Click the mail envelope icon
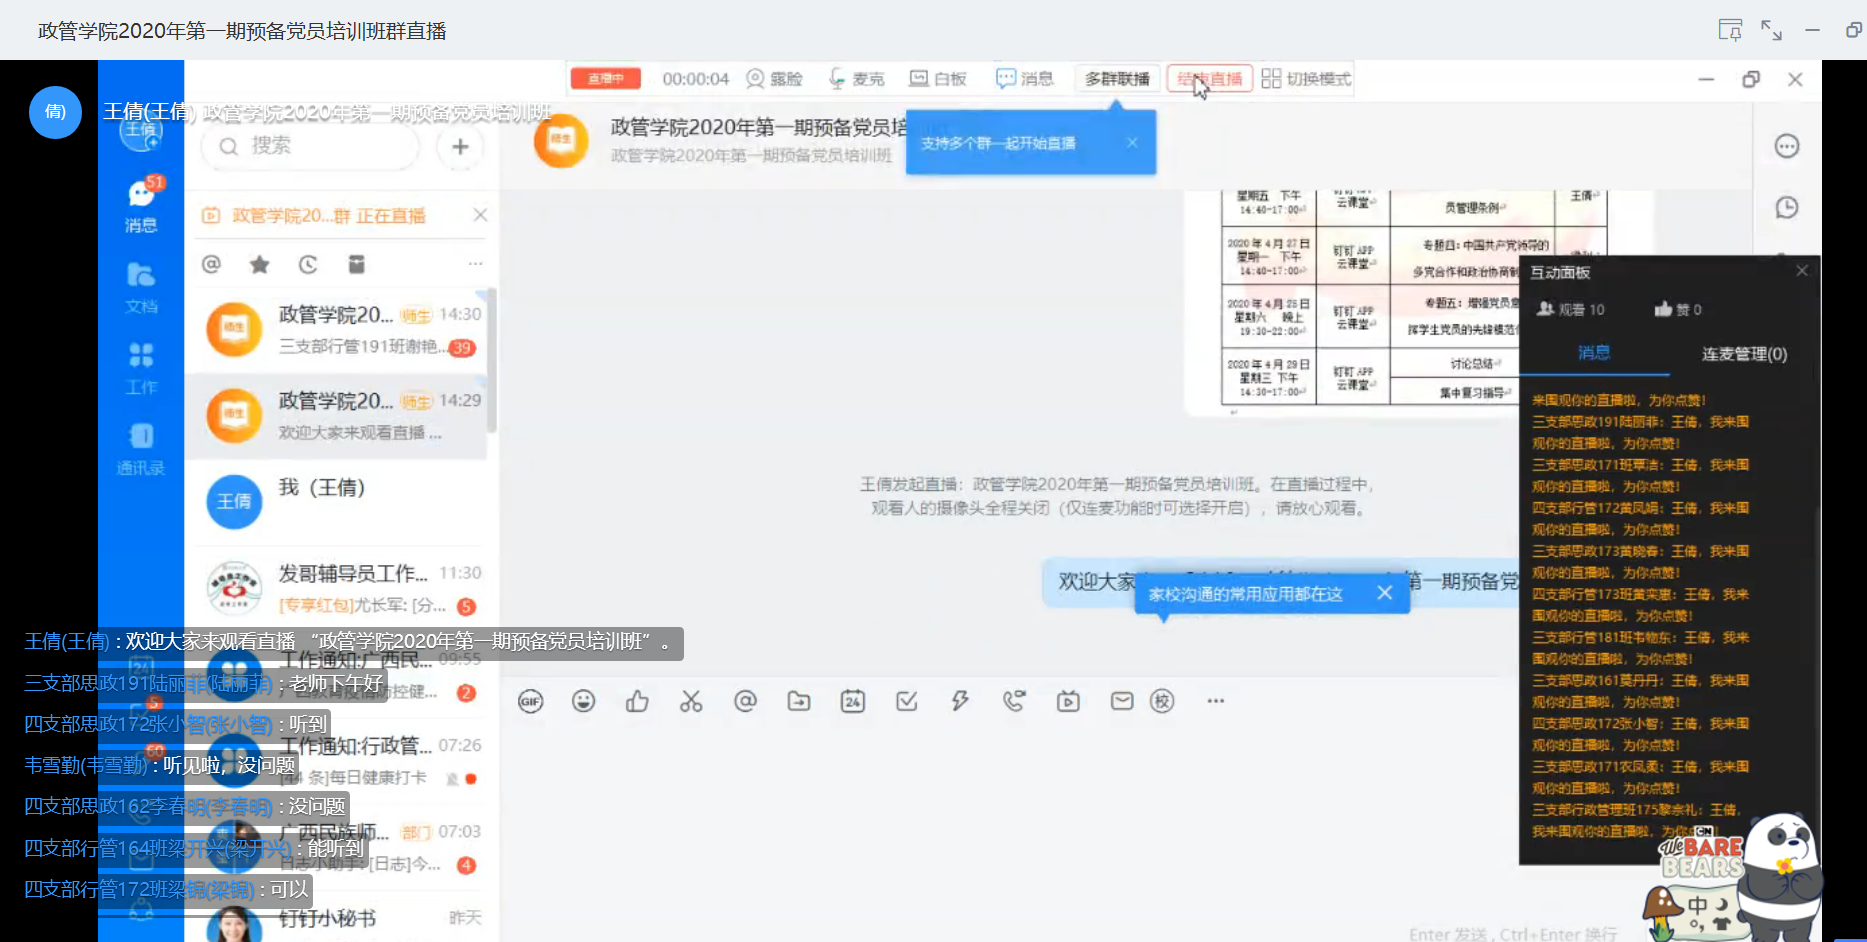This screenshot has height=942, width=1867. [x=1122, y=702]
